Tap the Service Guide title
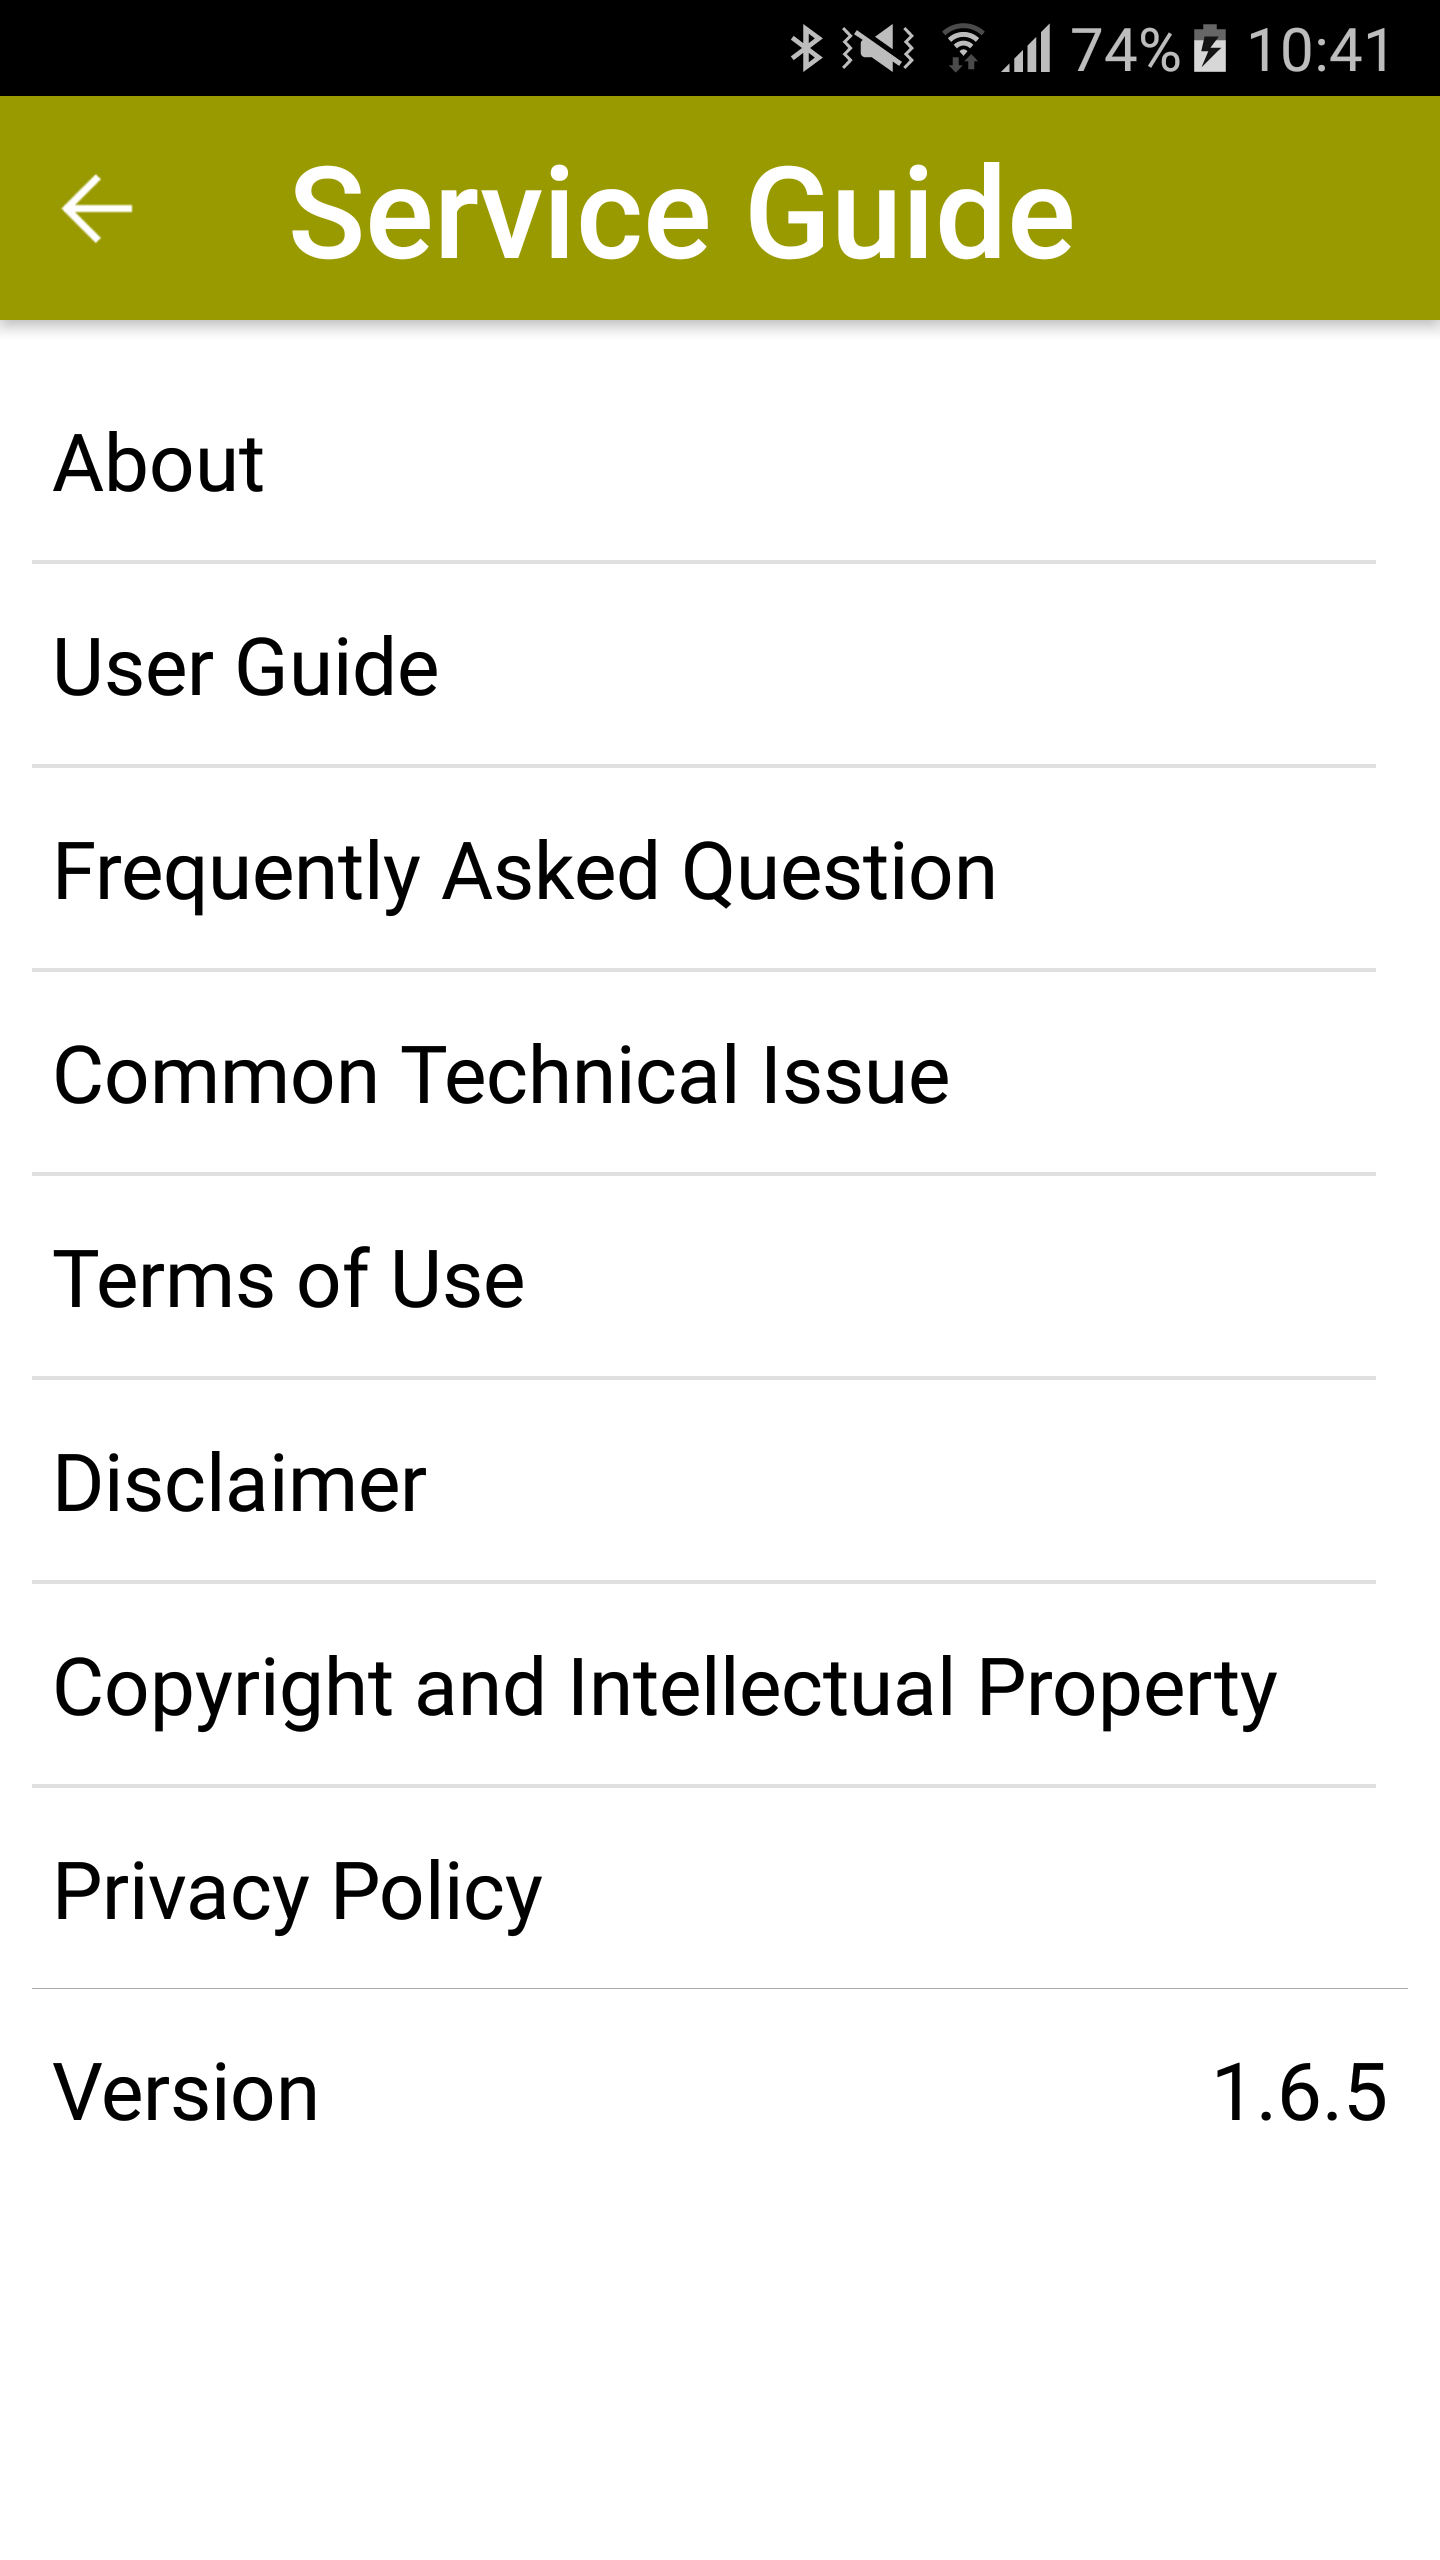The height and width of the screenshot is (2560, 1440). coord(682,213)
